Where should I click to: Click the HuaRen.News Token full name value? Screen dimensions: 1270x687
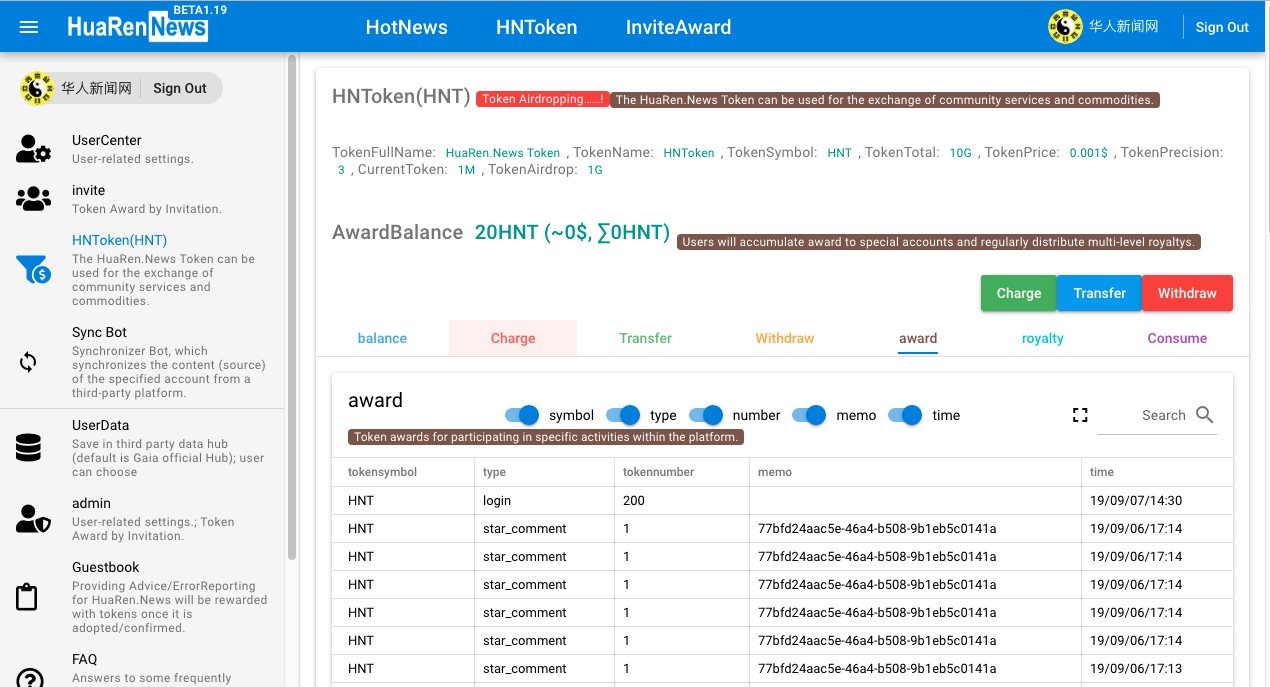(503, 153)
